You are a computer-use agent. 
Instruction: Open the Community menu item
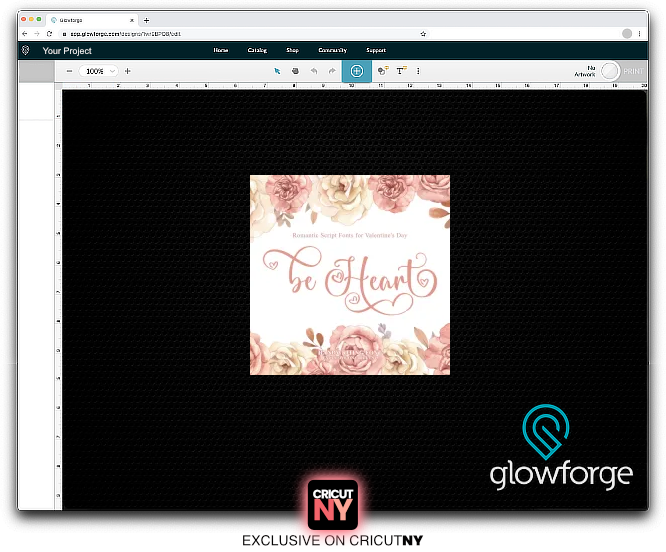(x=333, y=50)
